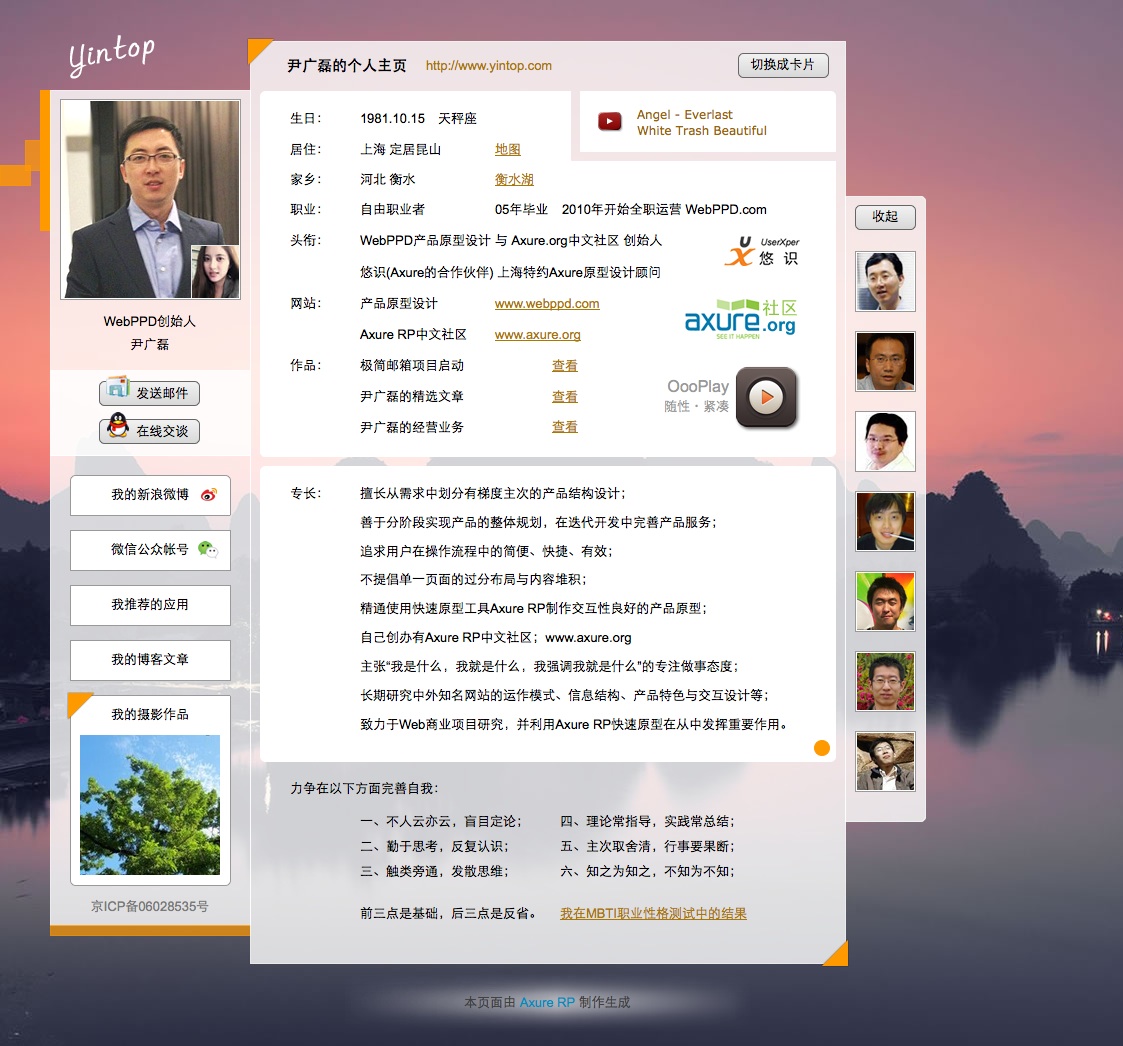Image resolution: width=1123 pixels, height=1046 pixels.
Task: Click the 在线交谈 button
Action: click(150, 431)
